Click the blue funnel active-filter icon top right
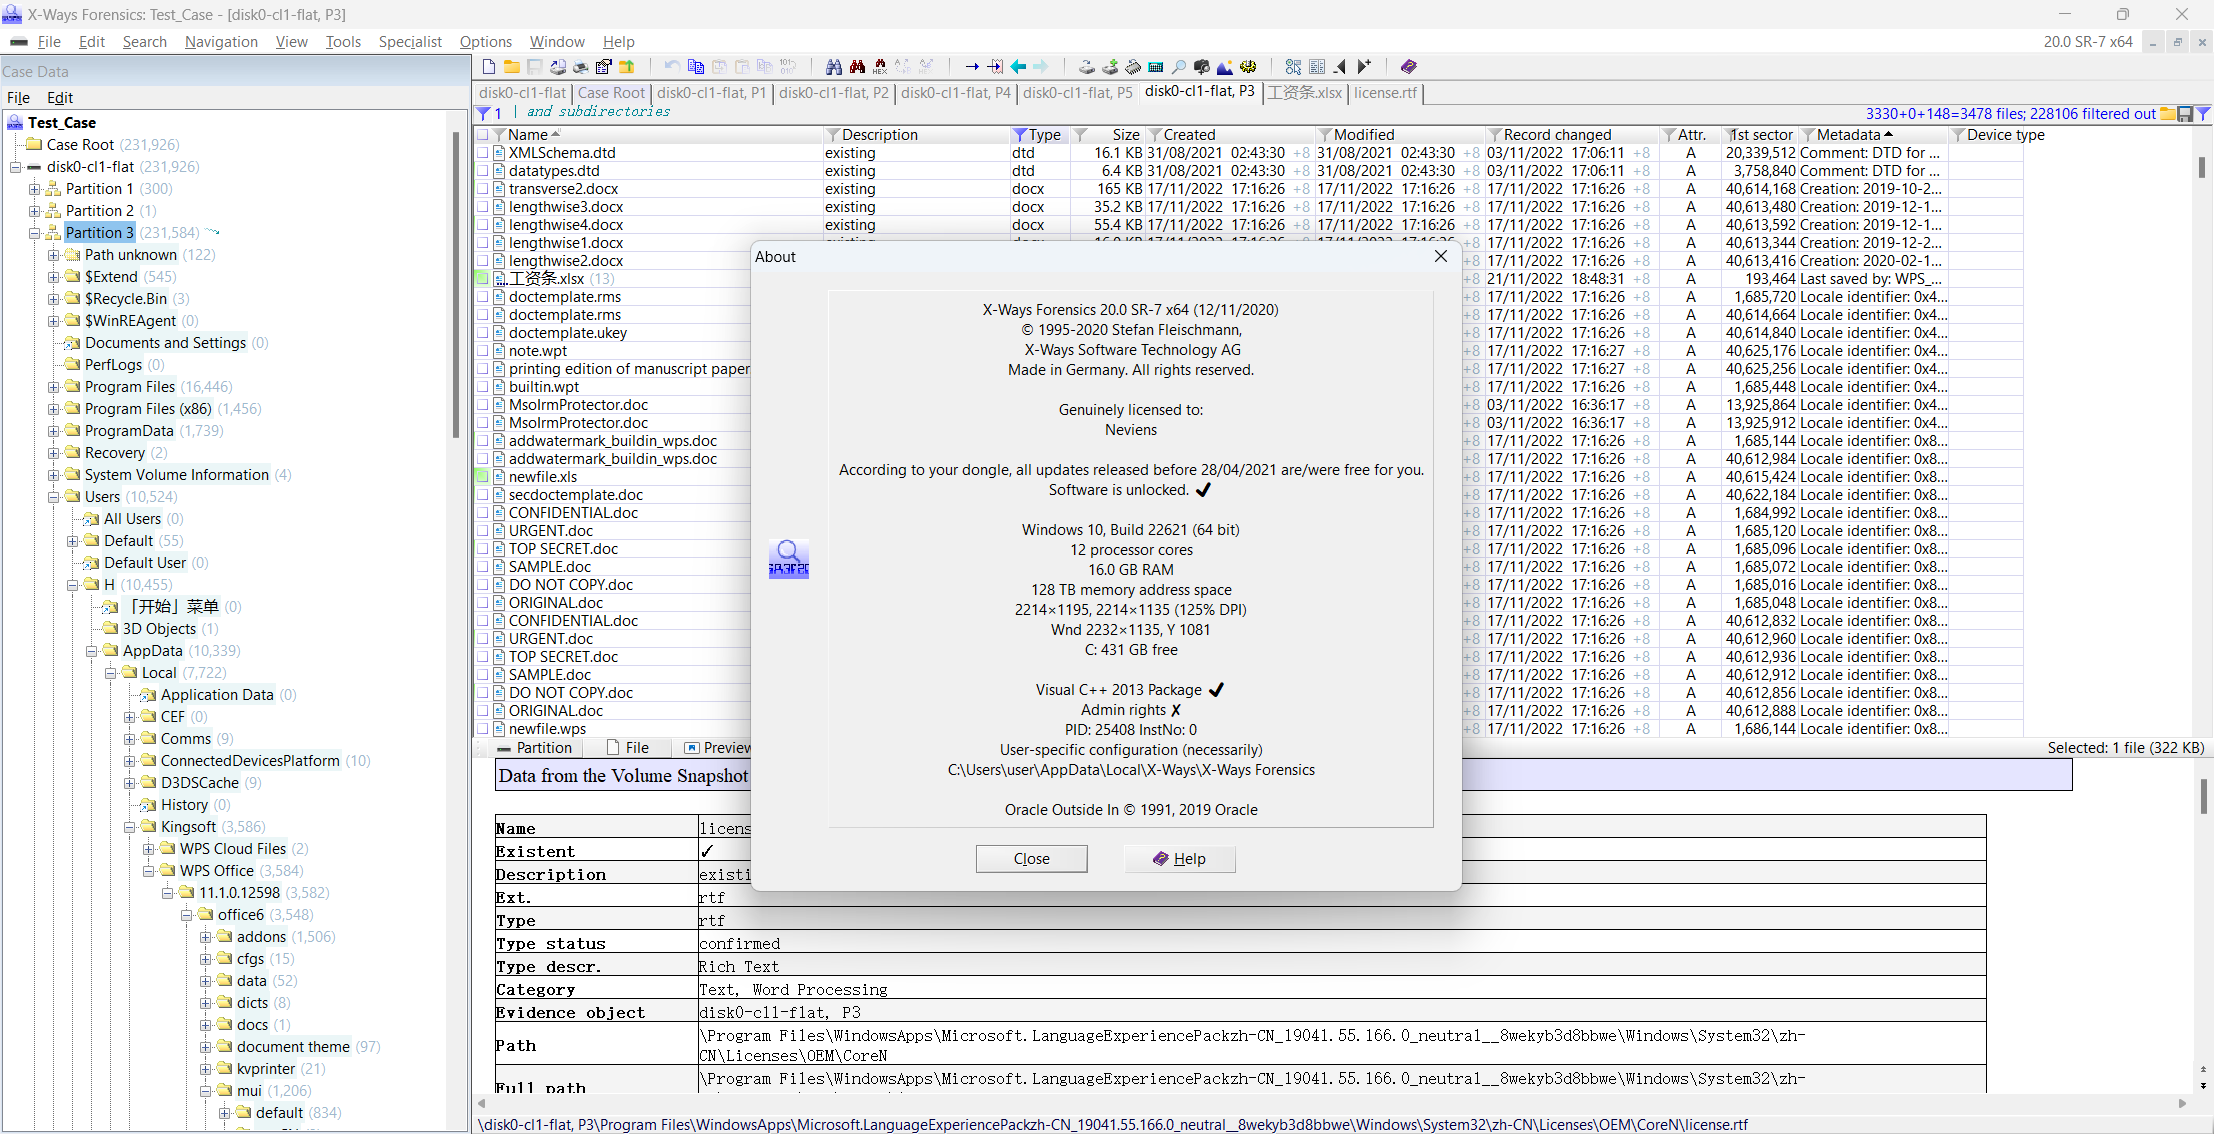Screen dimensions: 2214x1134 2203,114
